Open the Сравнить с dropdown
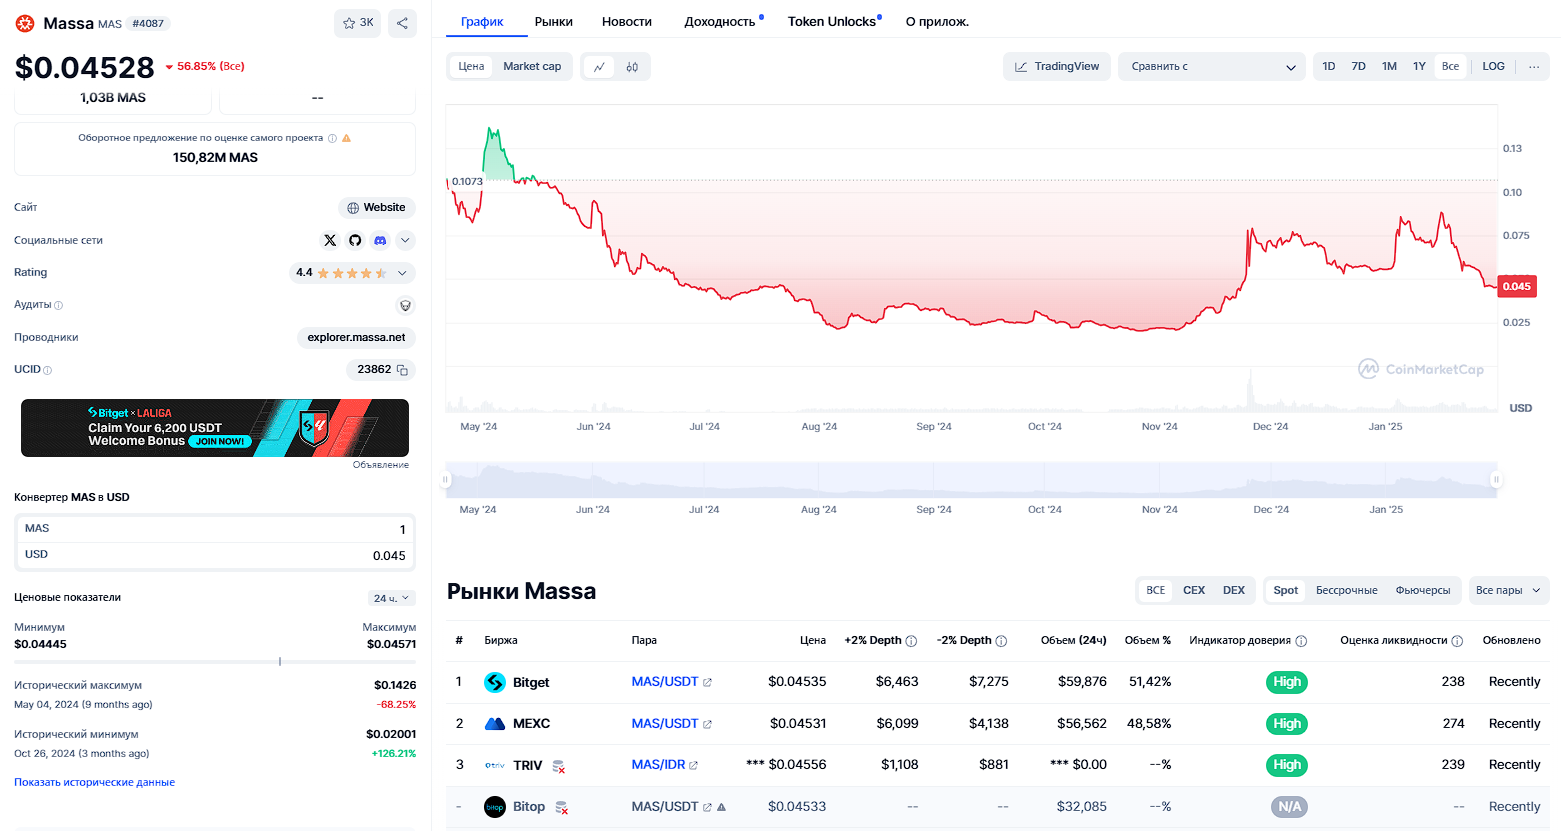1561x831 pixels. [1212, 67]
